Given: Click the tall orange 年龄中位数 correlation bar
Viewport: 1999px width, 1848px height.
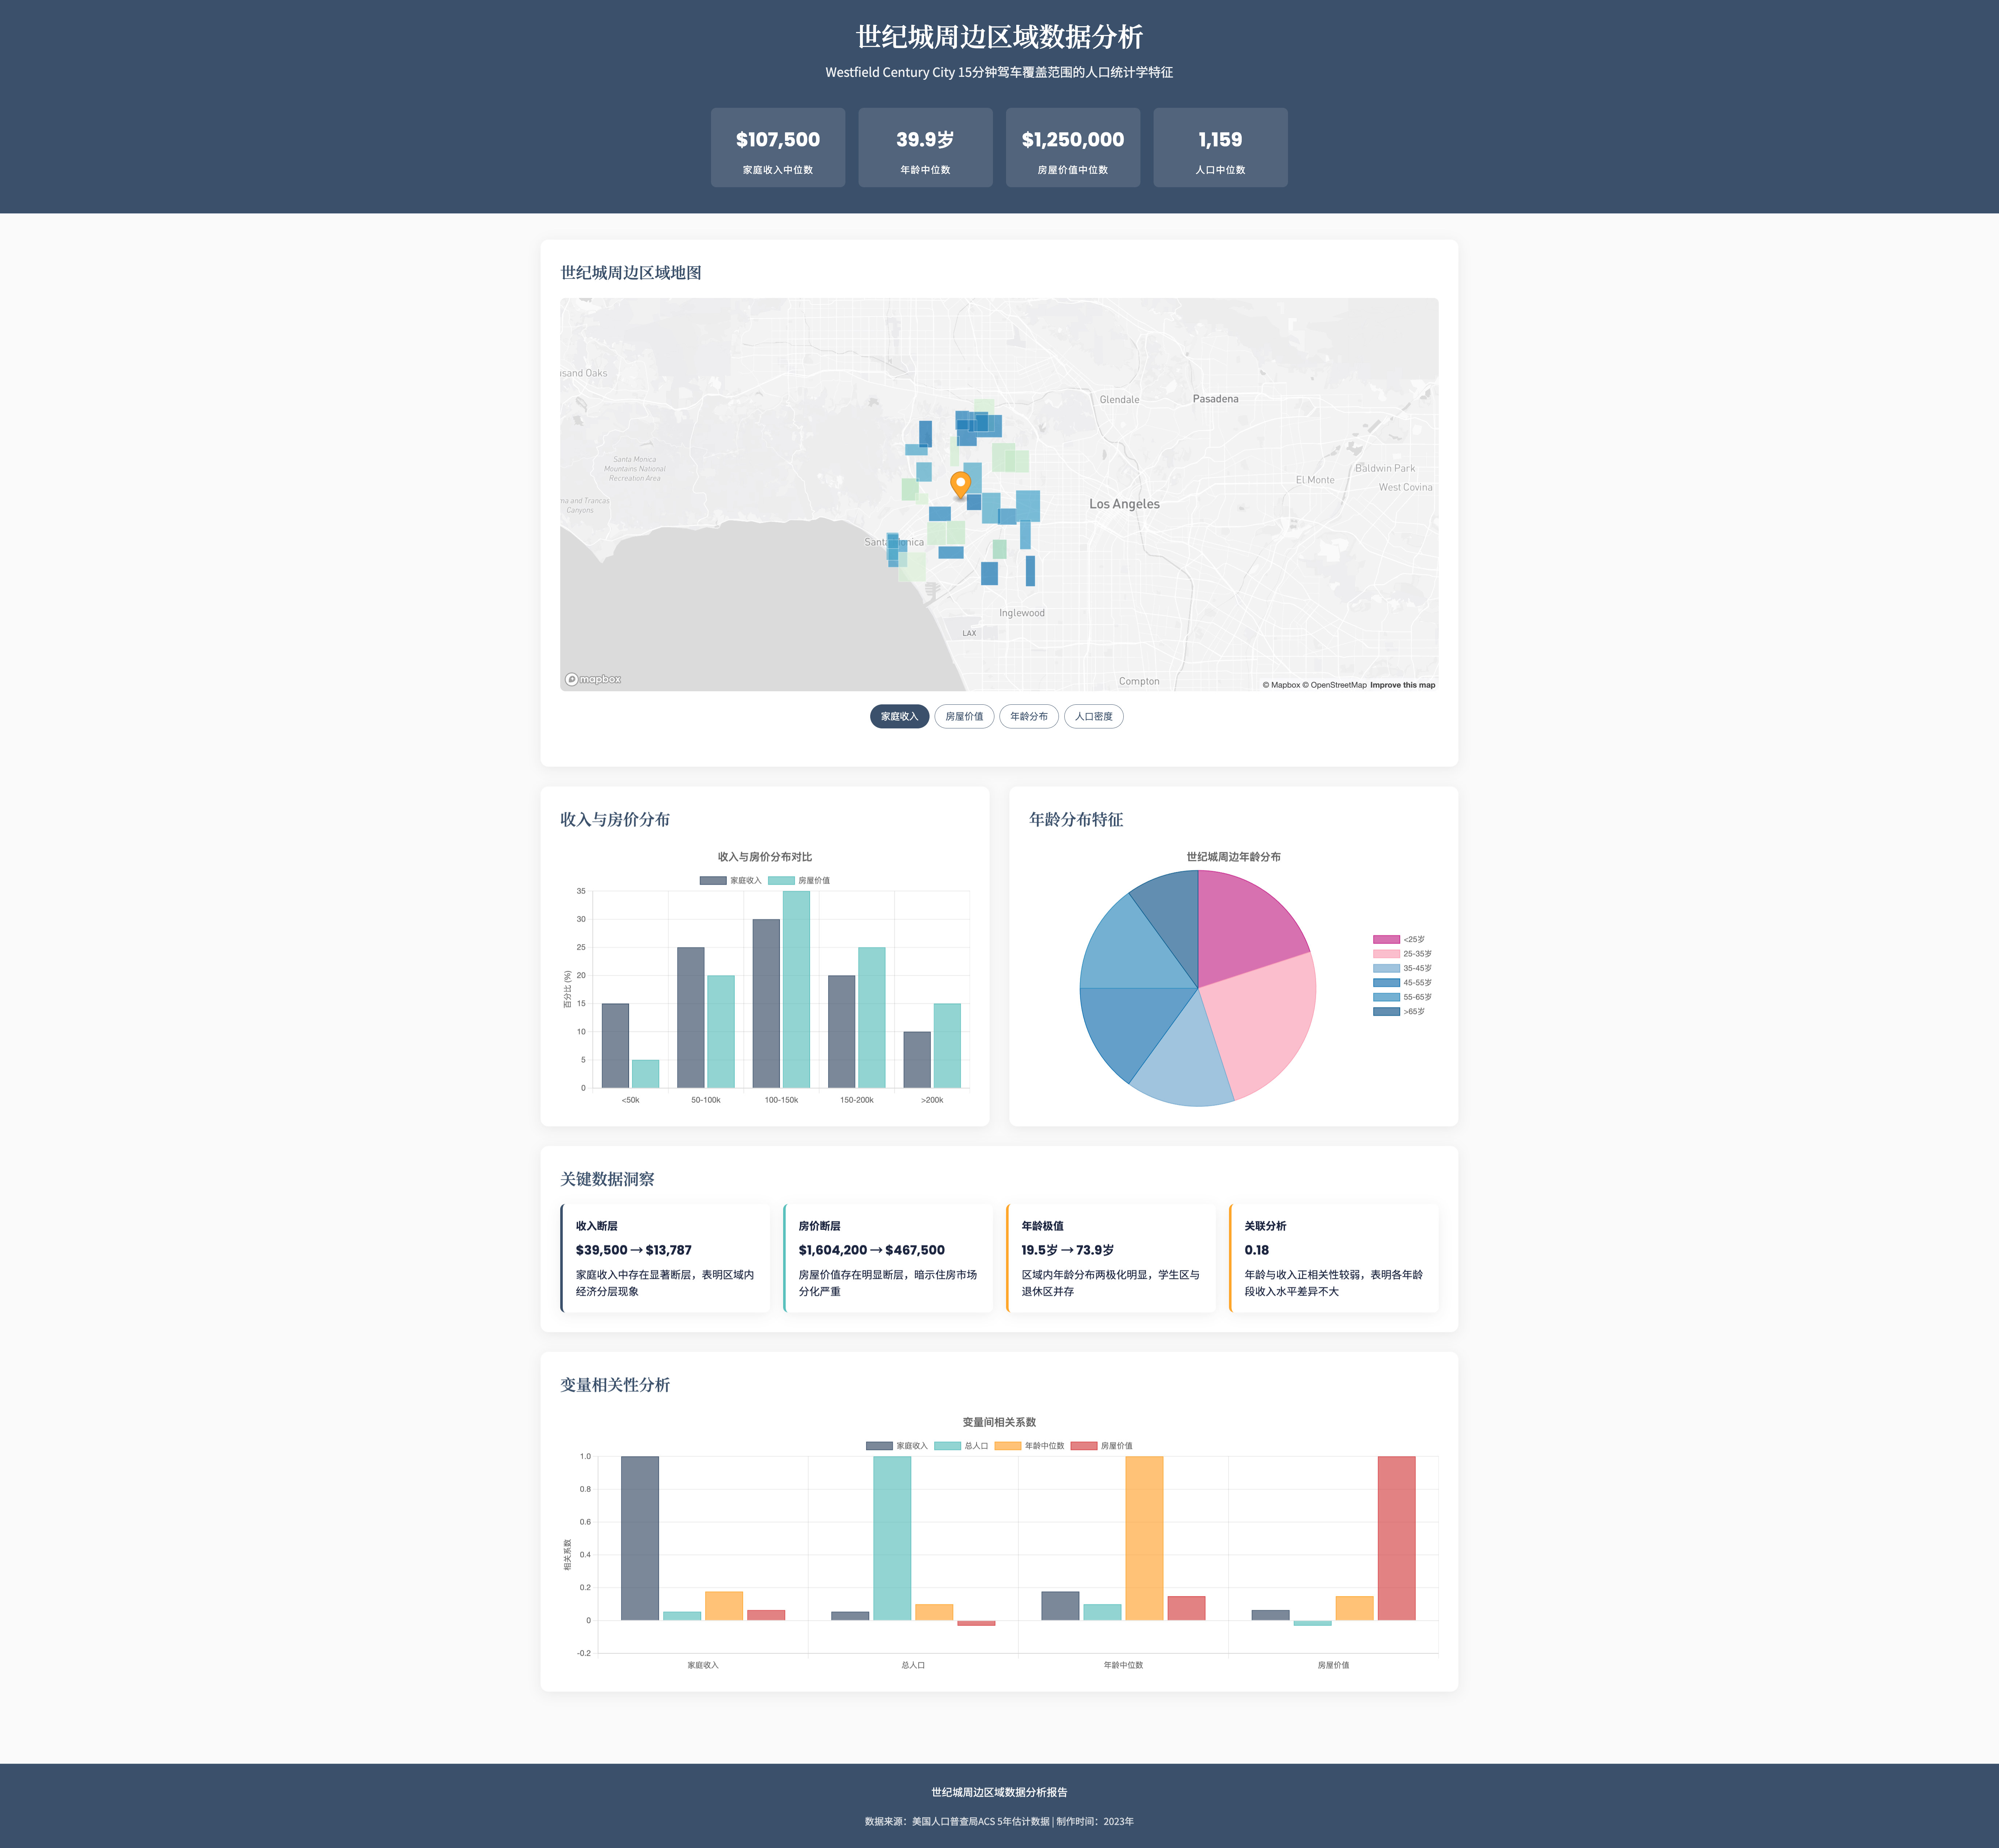Looking at the screenshot, I should coord(1144,1538).
